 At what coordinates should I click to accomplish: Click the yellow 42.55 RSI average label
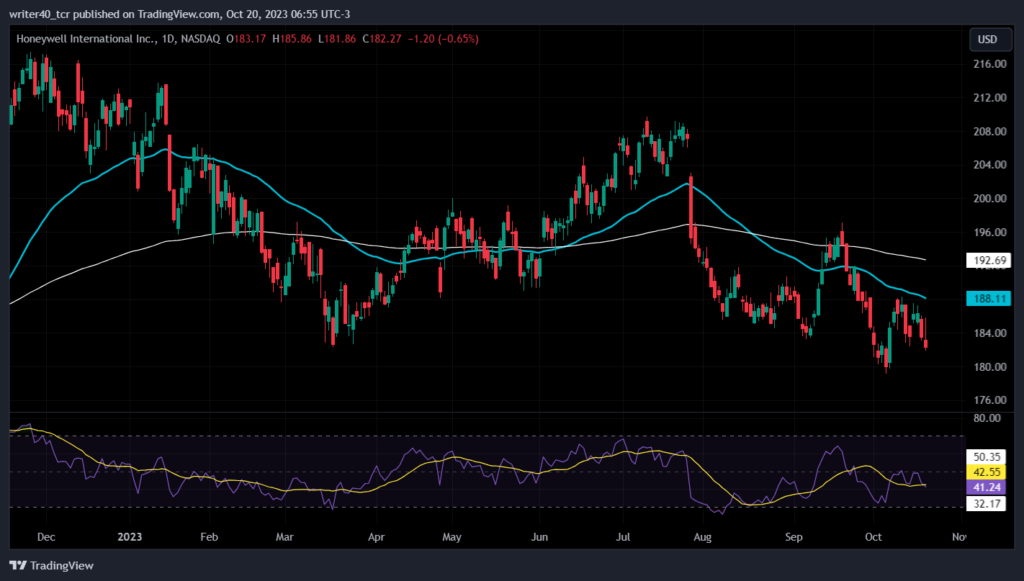click(x=985, y=472)
